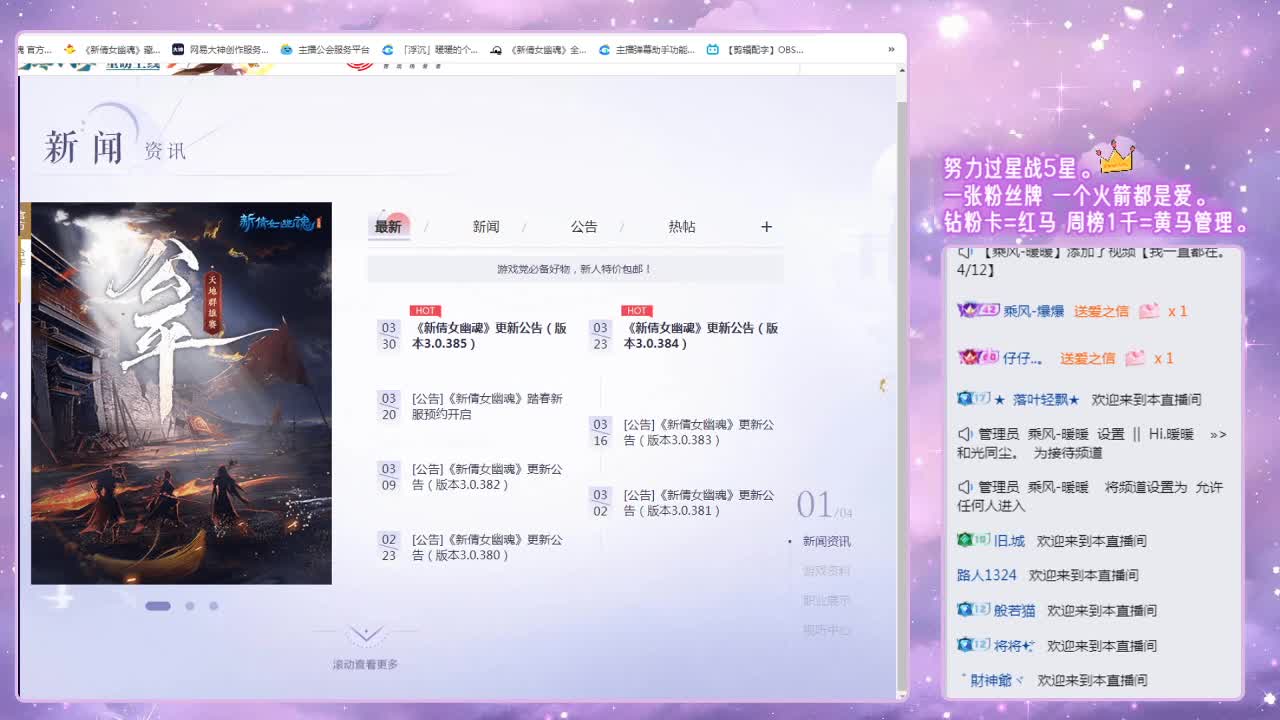The height and width of the screenshot is (720, 1280).
Task: Select 视听中心 in the section navigation
Action: [827, 630]
